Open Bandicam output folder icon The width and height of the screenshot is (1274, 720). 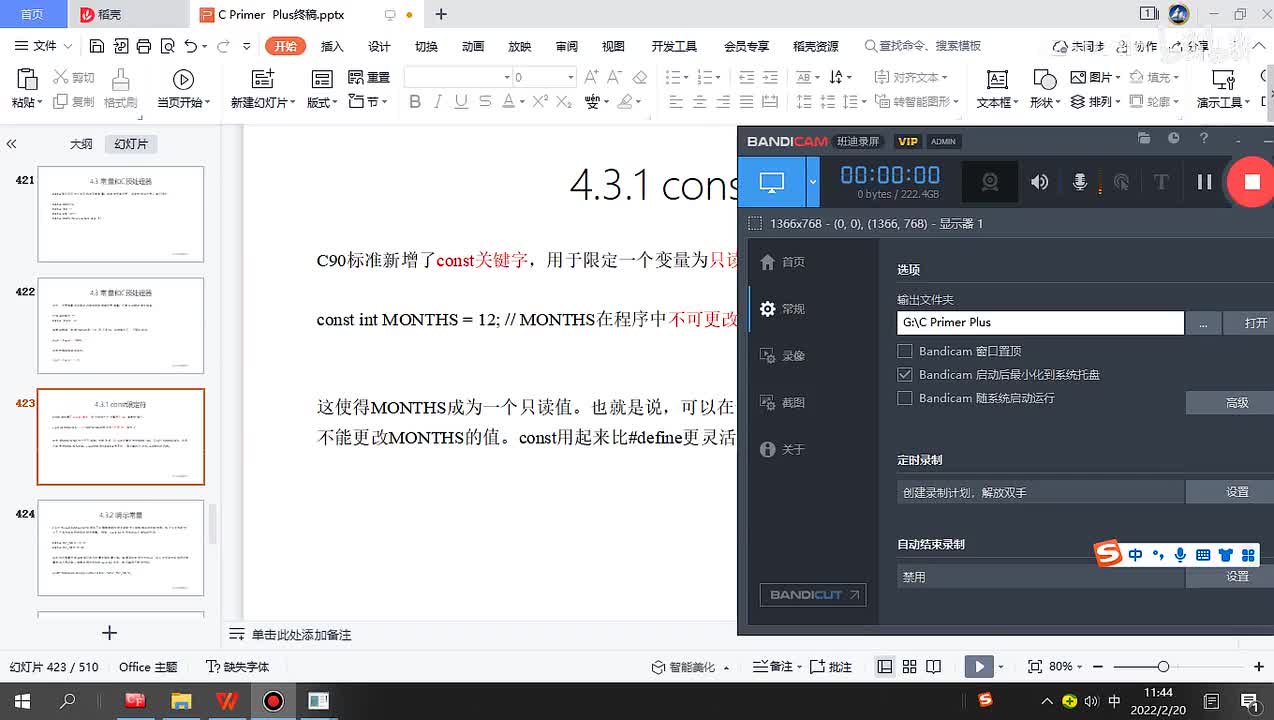tap(1145, 139)
